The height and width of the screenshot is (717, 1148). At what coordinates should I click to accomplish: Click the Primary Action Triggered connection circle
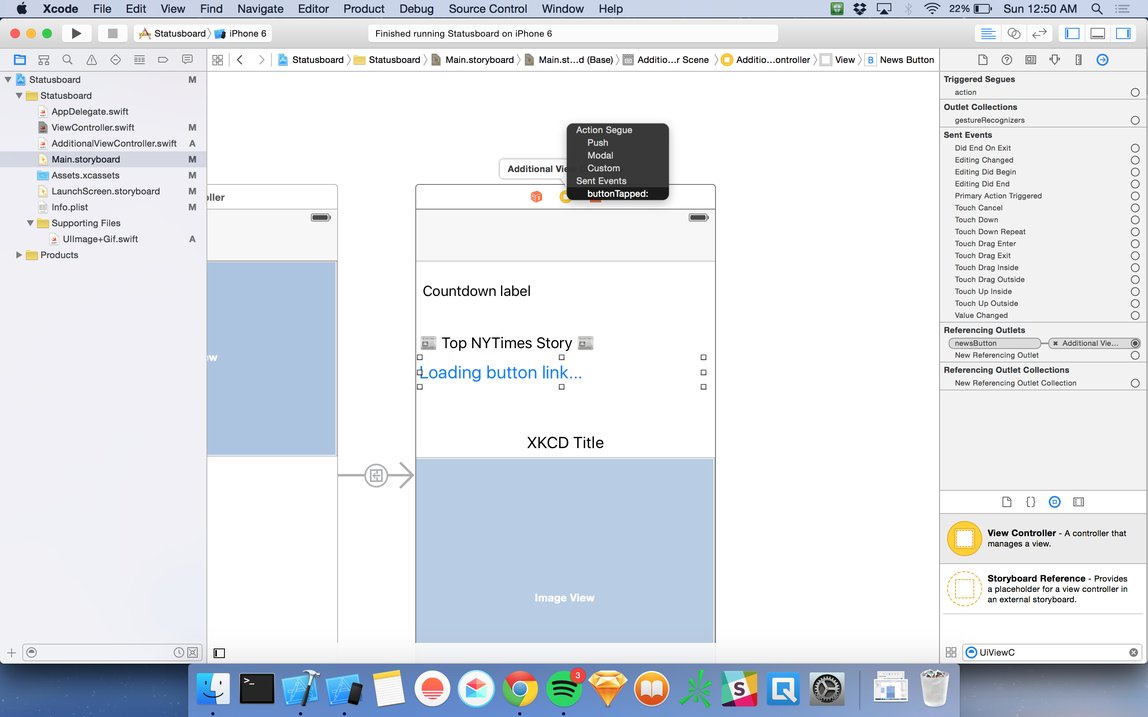point(1135,196)
